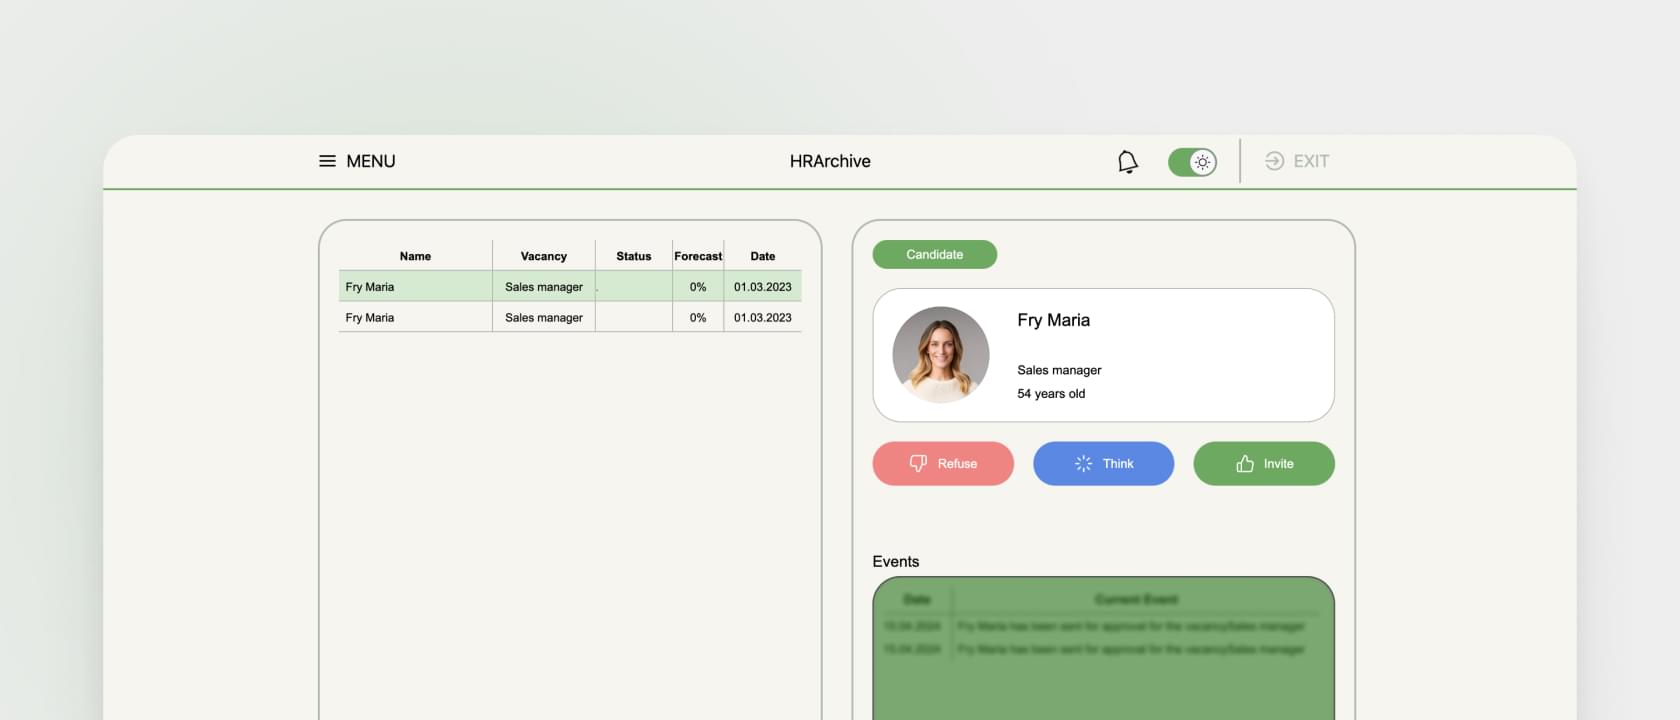Click the notification bell icon
The image size is (1680, 720).
point(1127,162)
